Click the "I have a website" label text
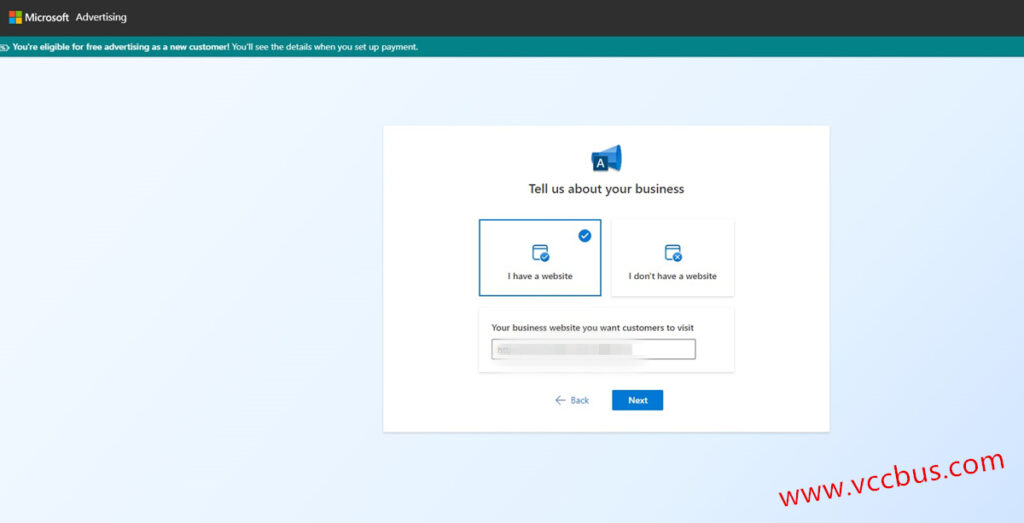Viewport: 1024px width, 523px height. (540, 276)
